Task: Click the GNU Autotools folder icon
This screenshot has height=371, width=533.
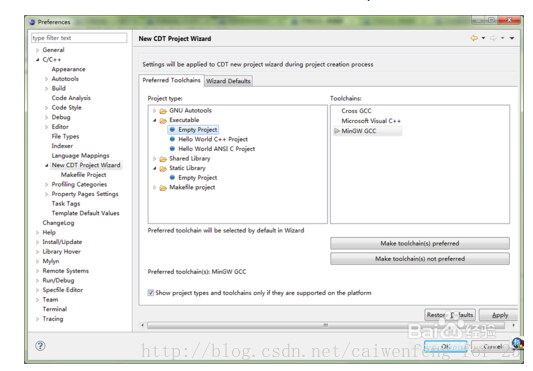Action: point(163,111)
